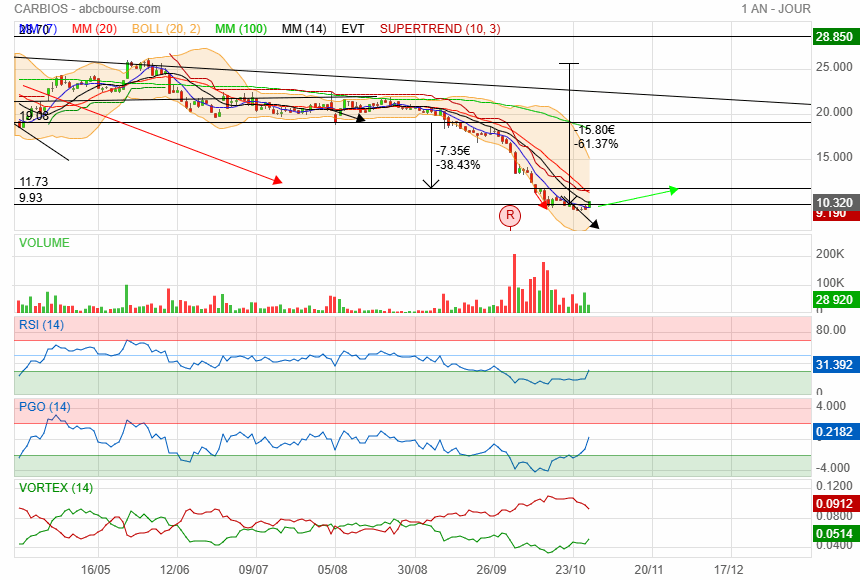Click the tallest red volume bar
This screenshot has height=580, width=860.
pyautogui.click(x=514, y=283)
